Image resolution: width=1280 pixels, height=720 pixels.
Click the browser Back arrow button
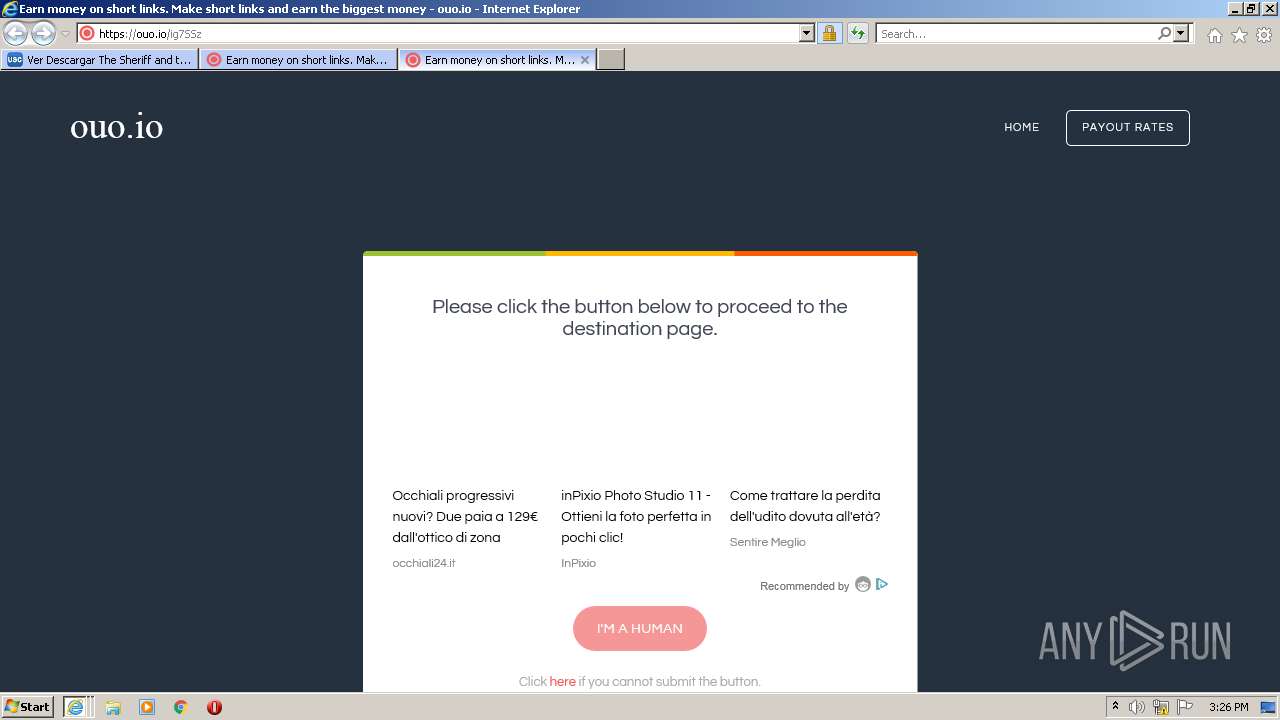pyautogui.click(x=16, y=33)
